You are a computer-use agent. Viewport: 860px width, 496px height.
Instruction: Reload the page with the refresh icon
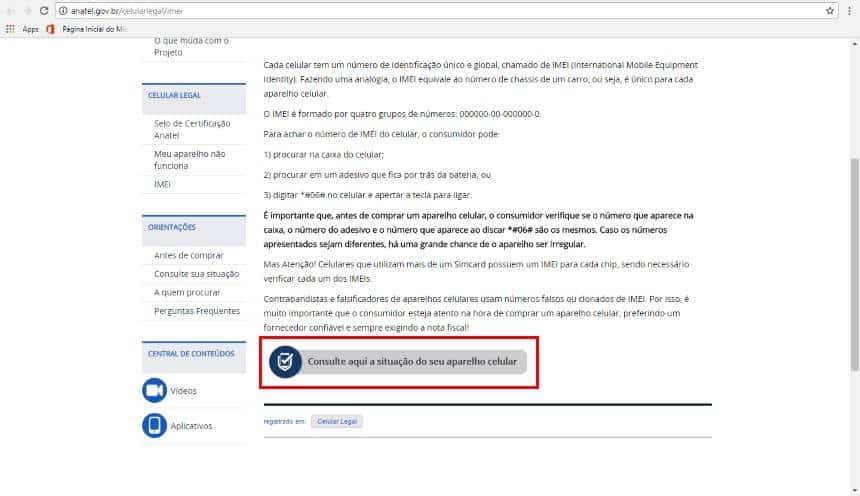pos(44,10)
